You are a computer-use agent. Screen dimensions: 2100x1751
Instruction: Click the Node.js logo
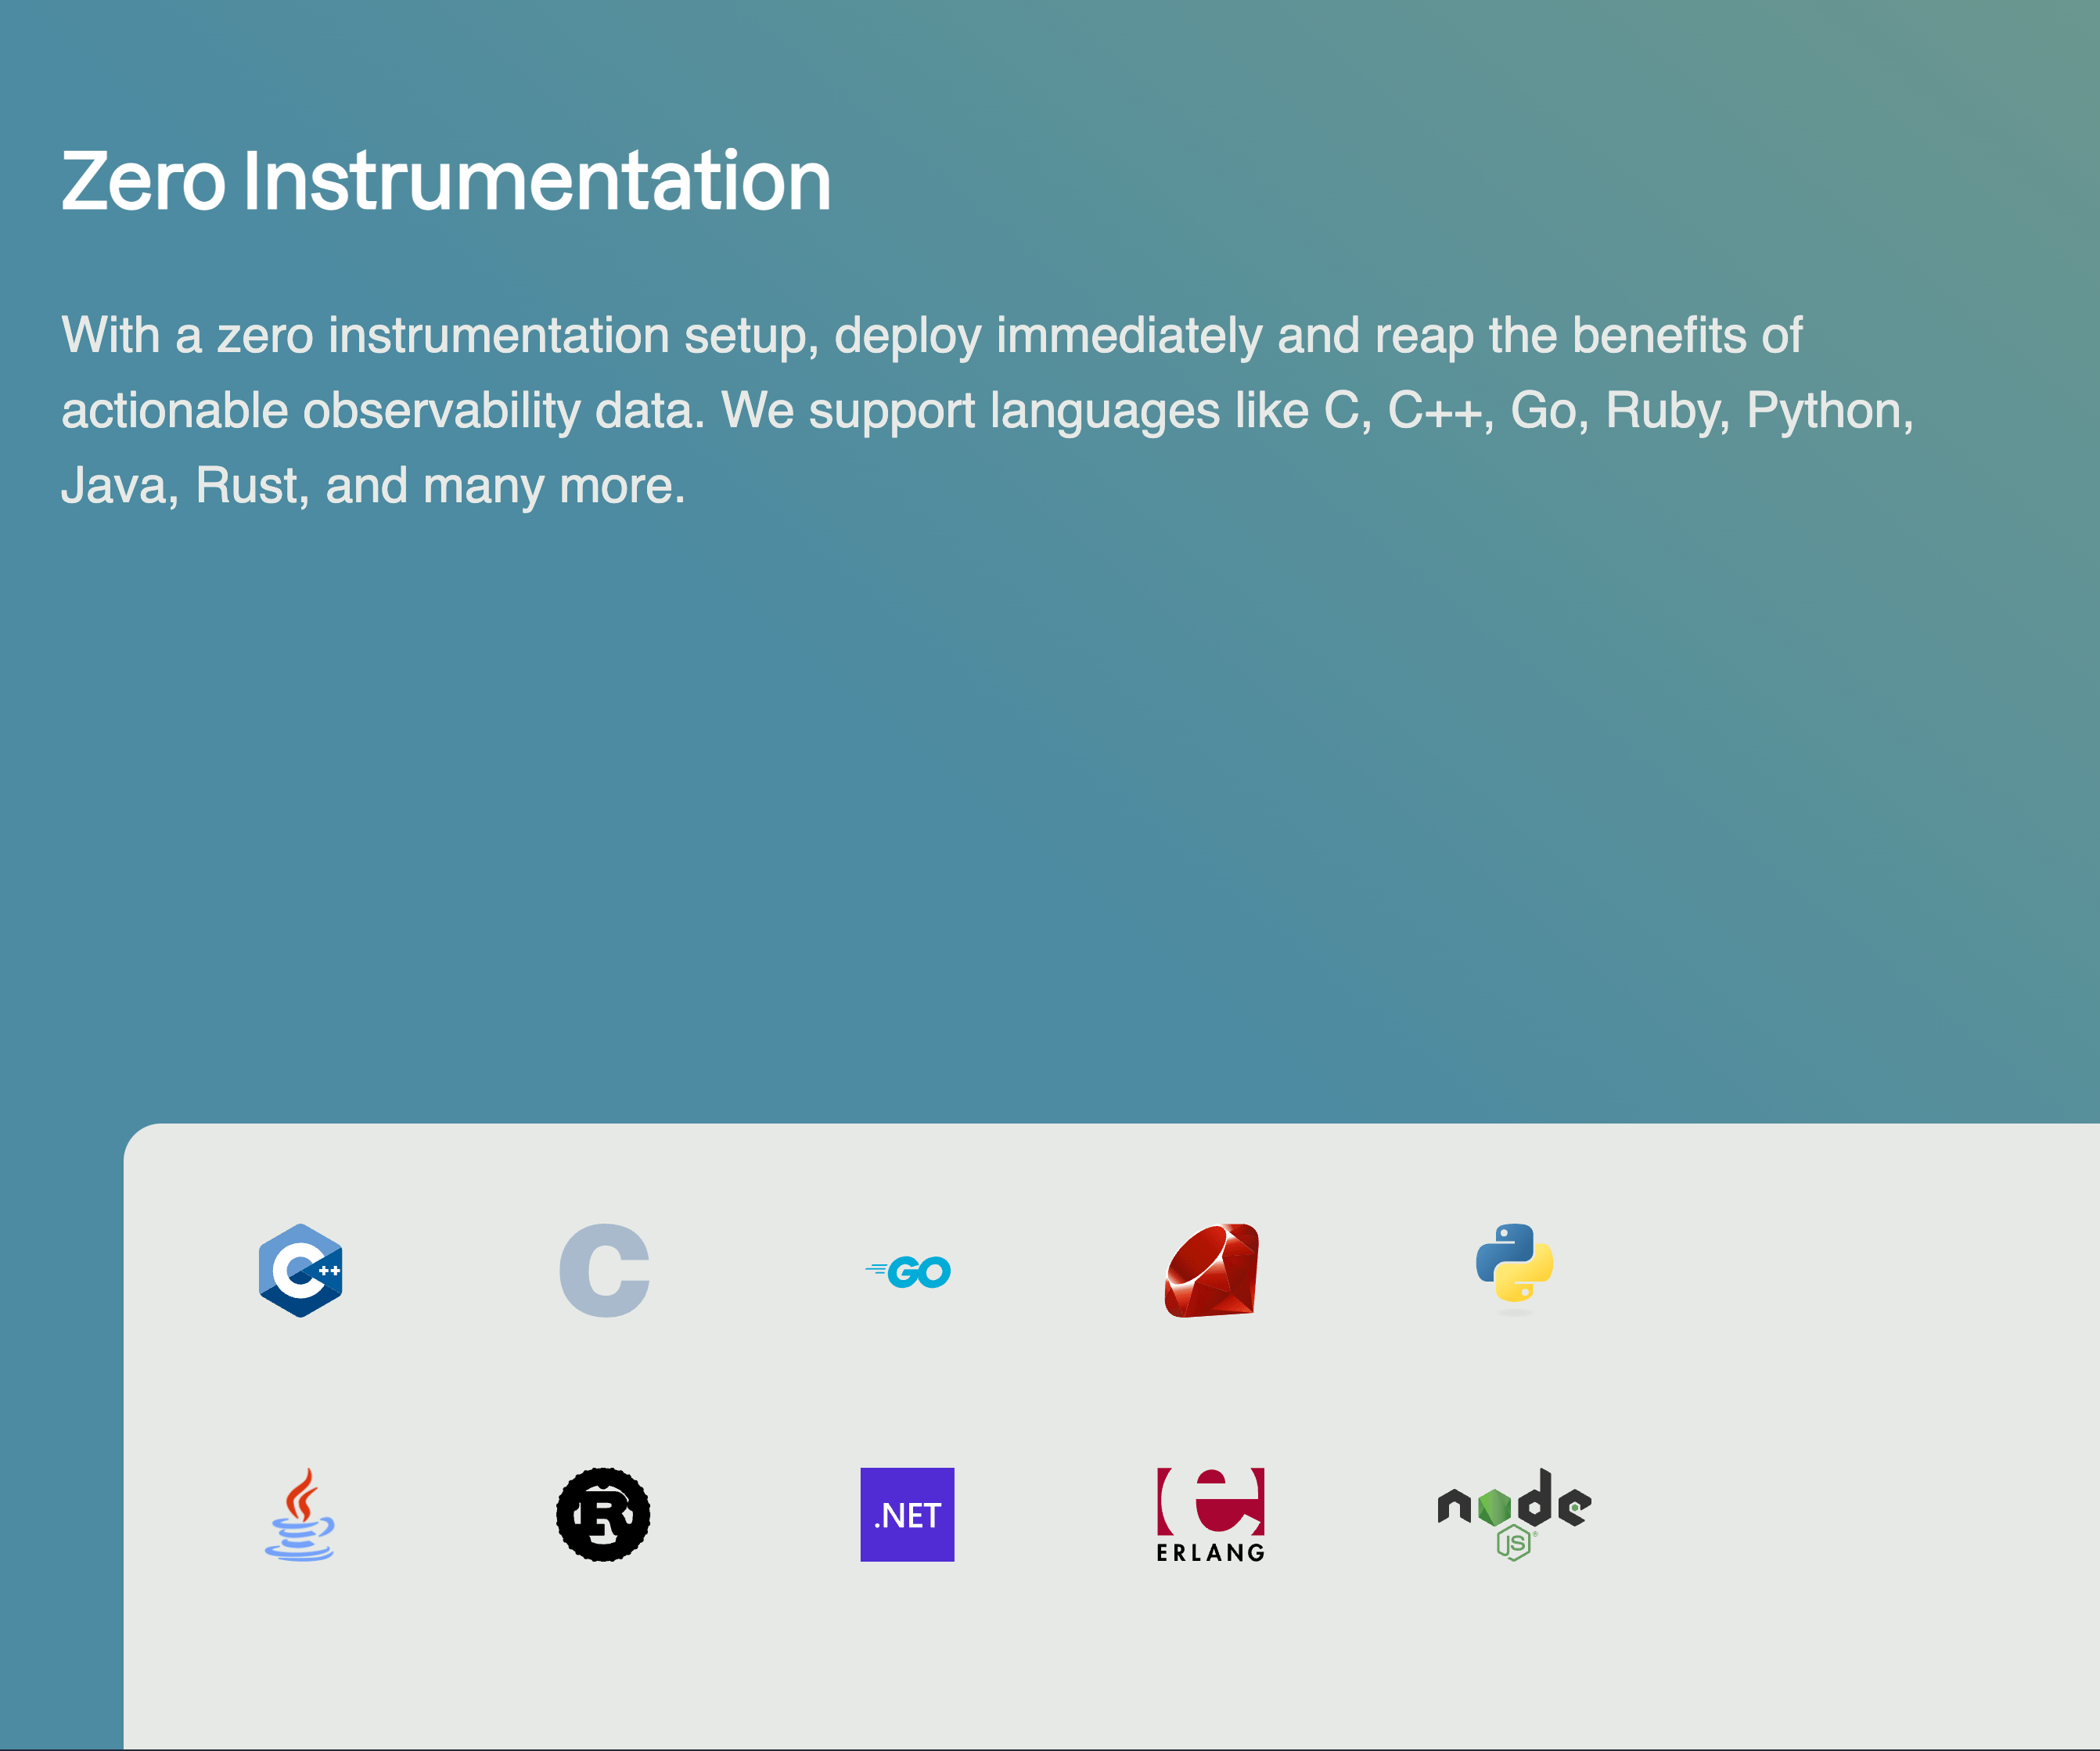point(1514,1512)
